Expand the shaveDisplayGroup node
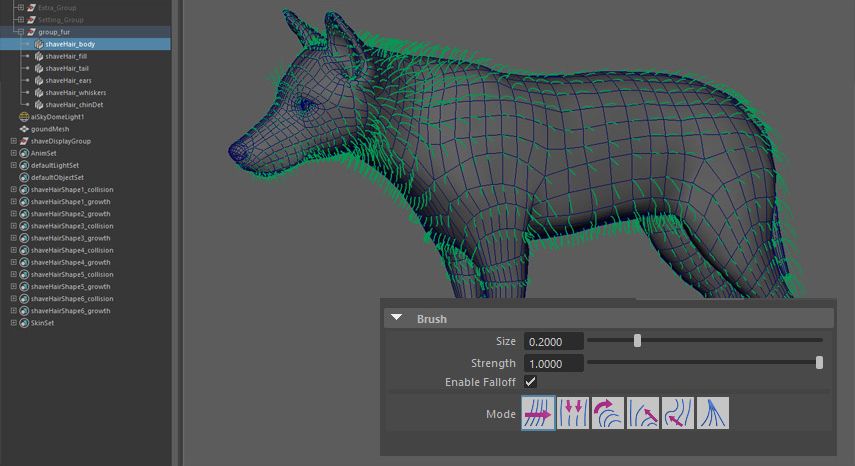The width and height of the screenshot is (855, 466). coord(13,141)
